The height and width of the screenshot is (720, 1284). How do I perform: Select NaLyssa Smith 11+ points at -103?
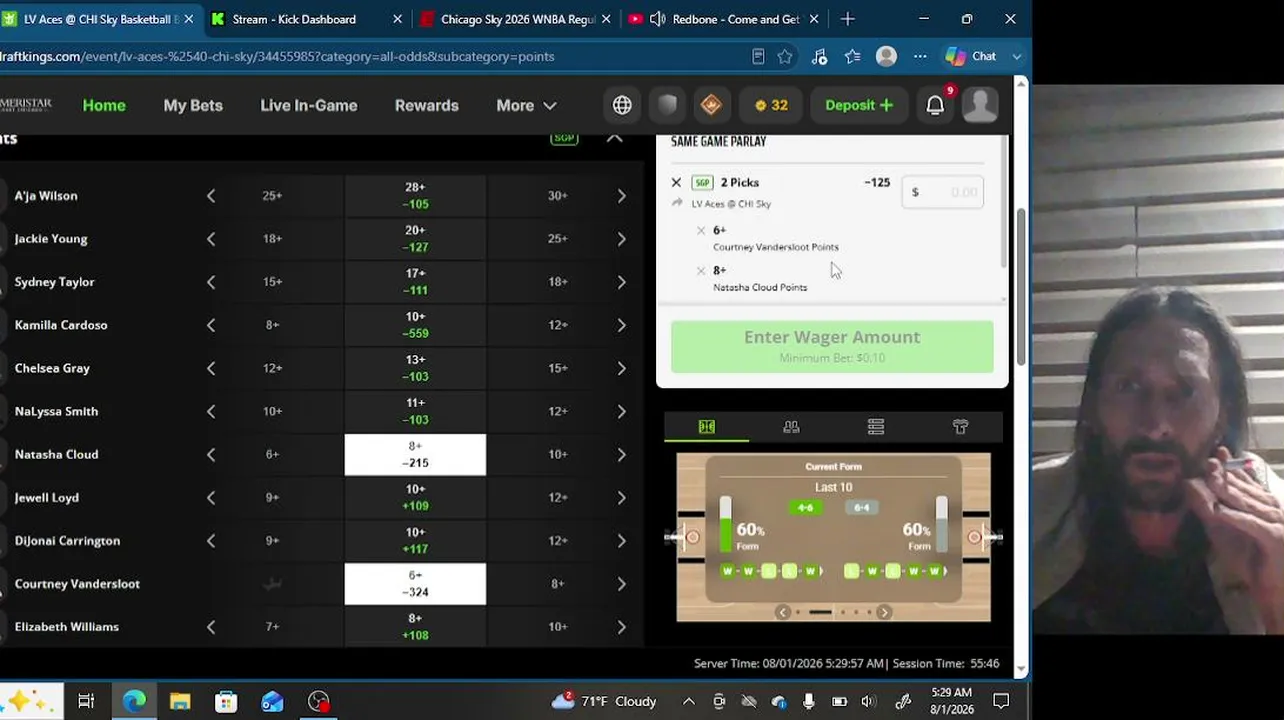pos(416,411)
